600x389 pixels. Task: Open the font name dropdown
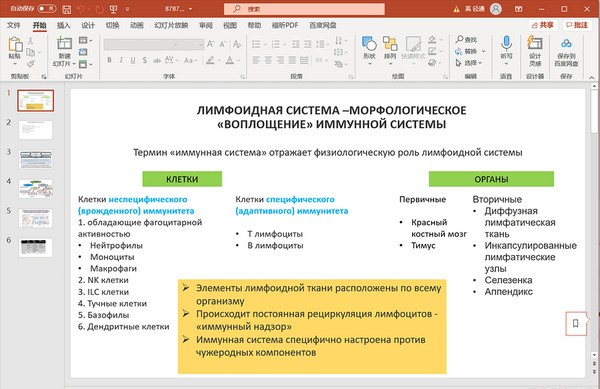[x=141, y=44]
